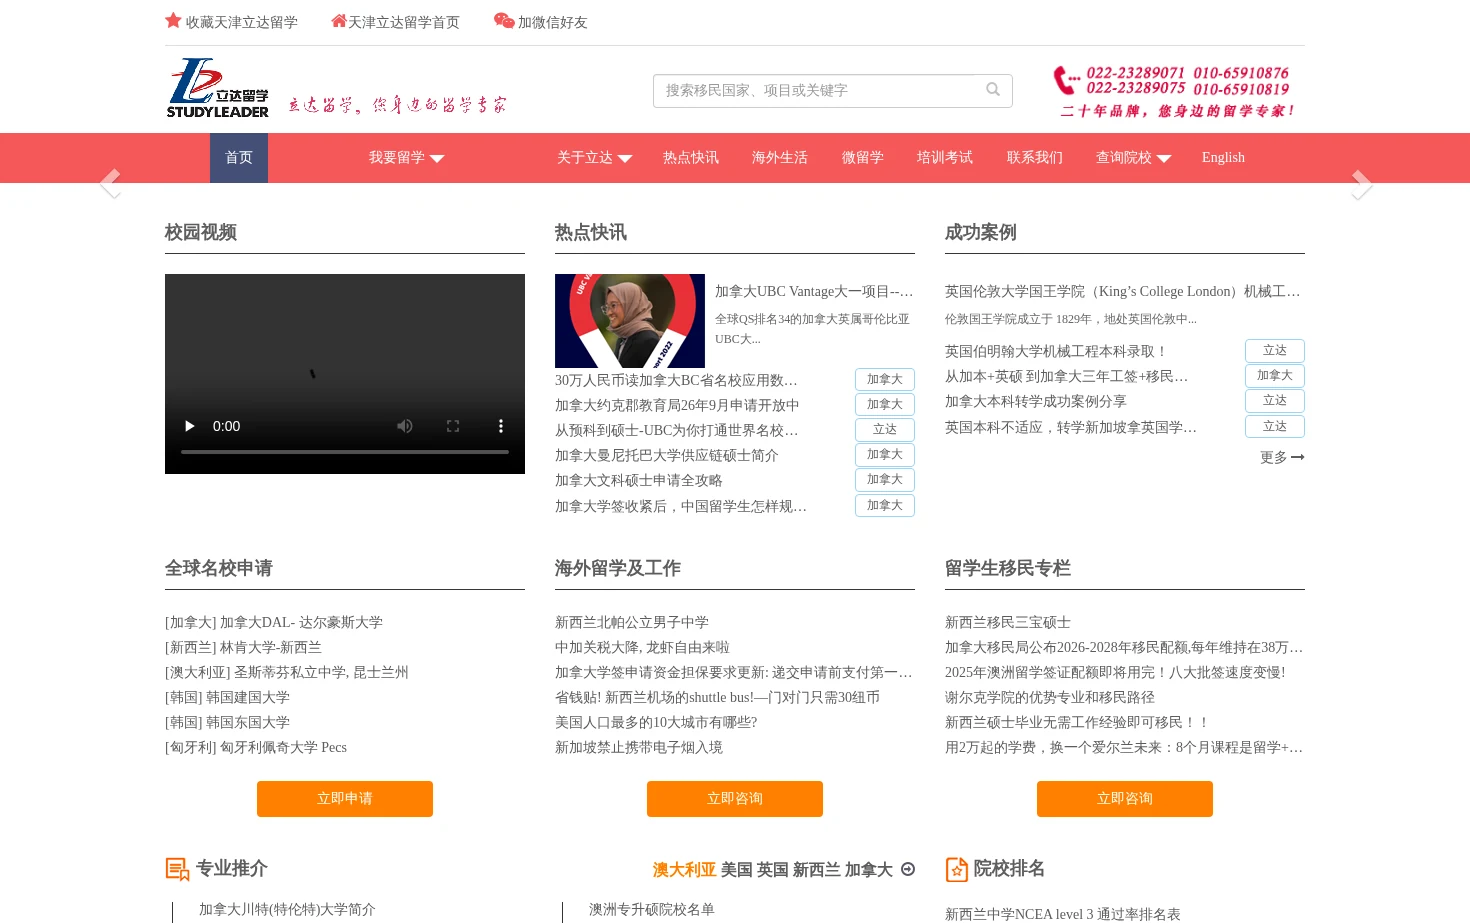This screenshot has width=1470, height=923.
Task: Click the 专业推介 section icon
Action: coord(177,869)
